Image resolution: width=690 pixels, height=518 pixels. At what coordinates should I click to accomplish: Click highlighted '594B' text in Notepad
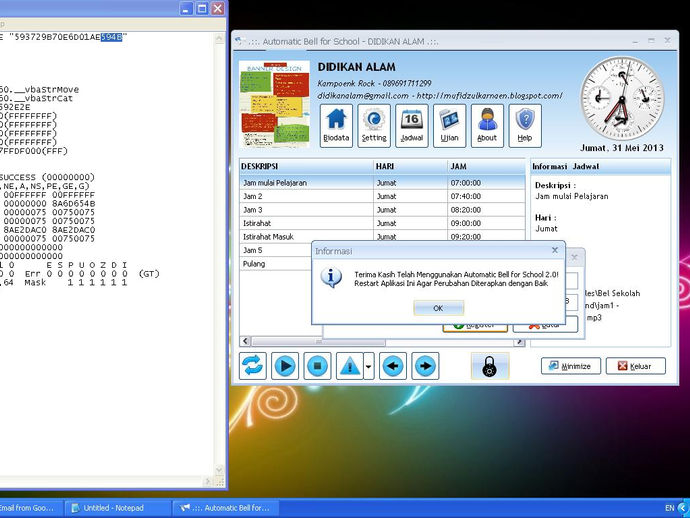[111, 37]
